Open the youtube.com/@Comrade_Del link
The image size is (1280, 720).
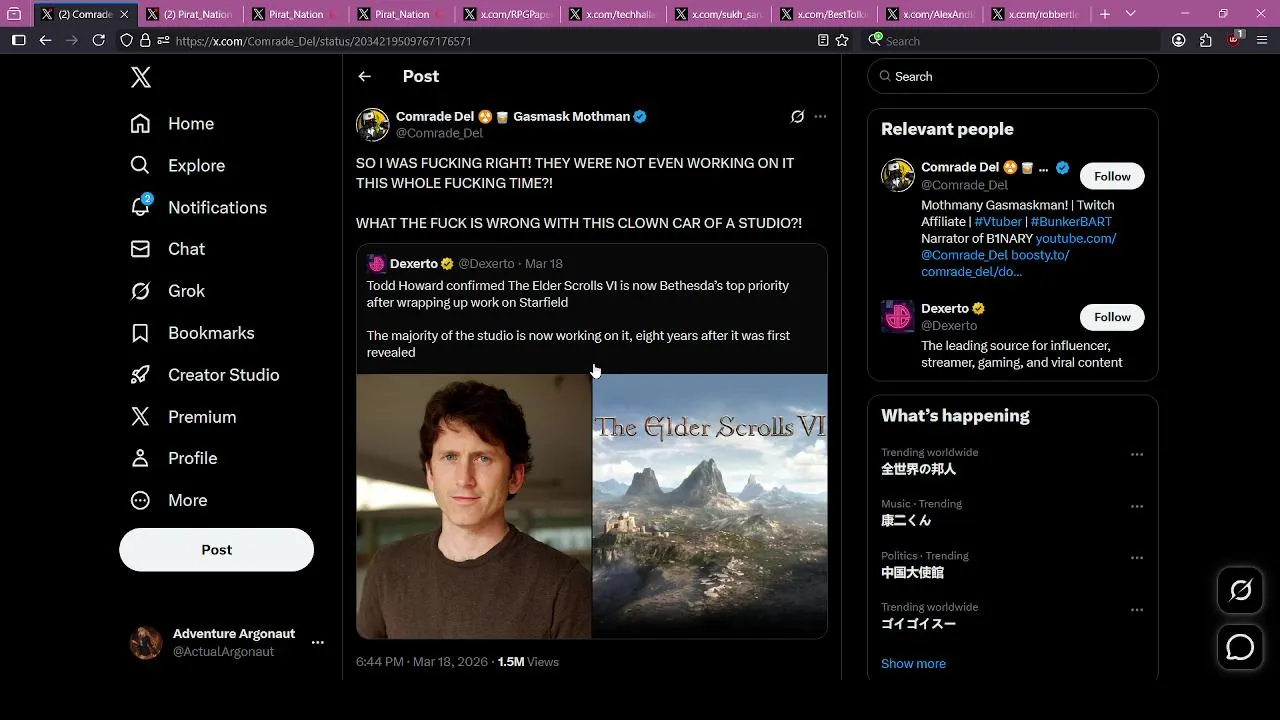click(x=1018, y=246)
